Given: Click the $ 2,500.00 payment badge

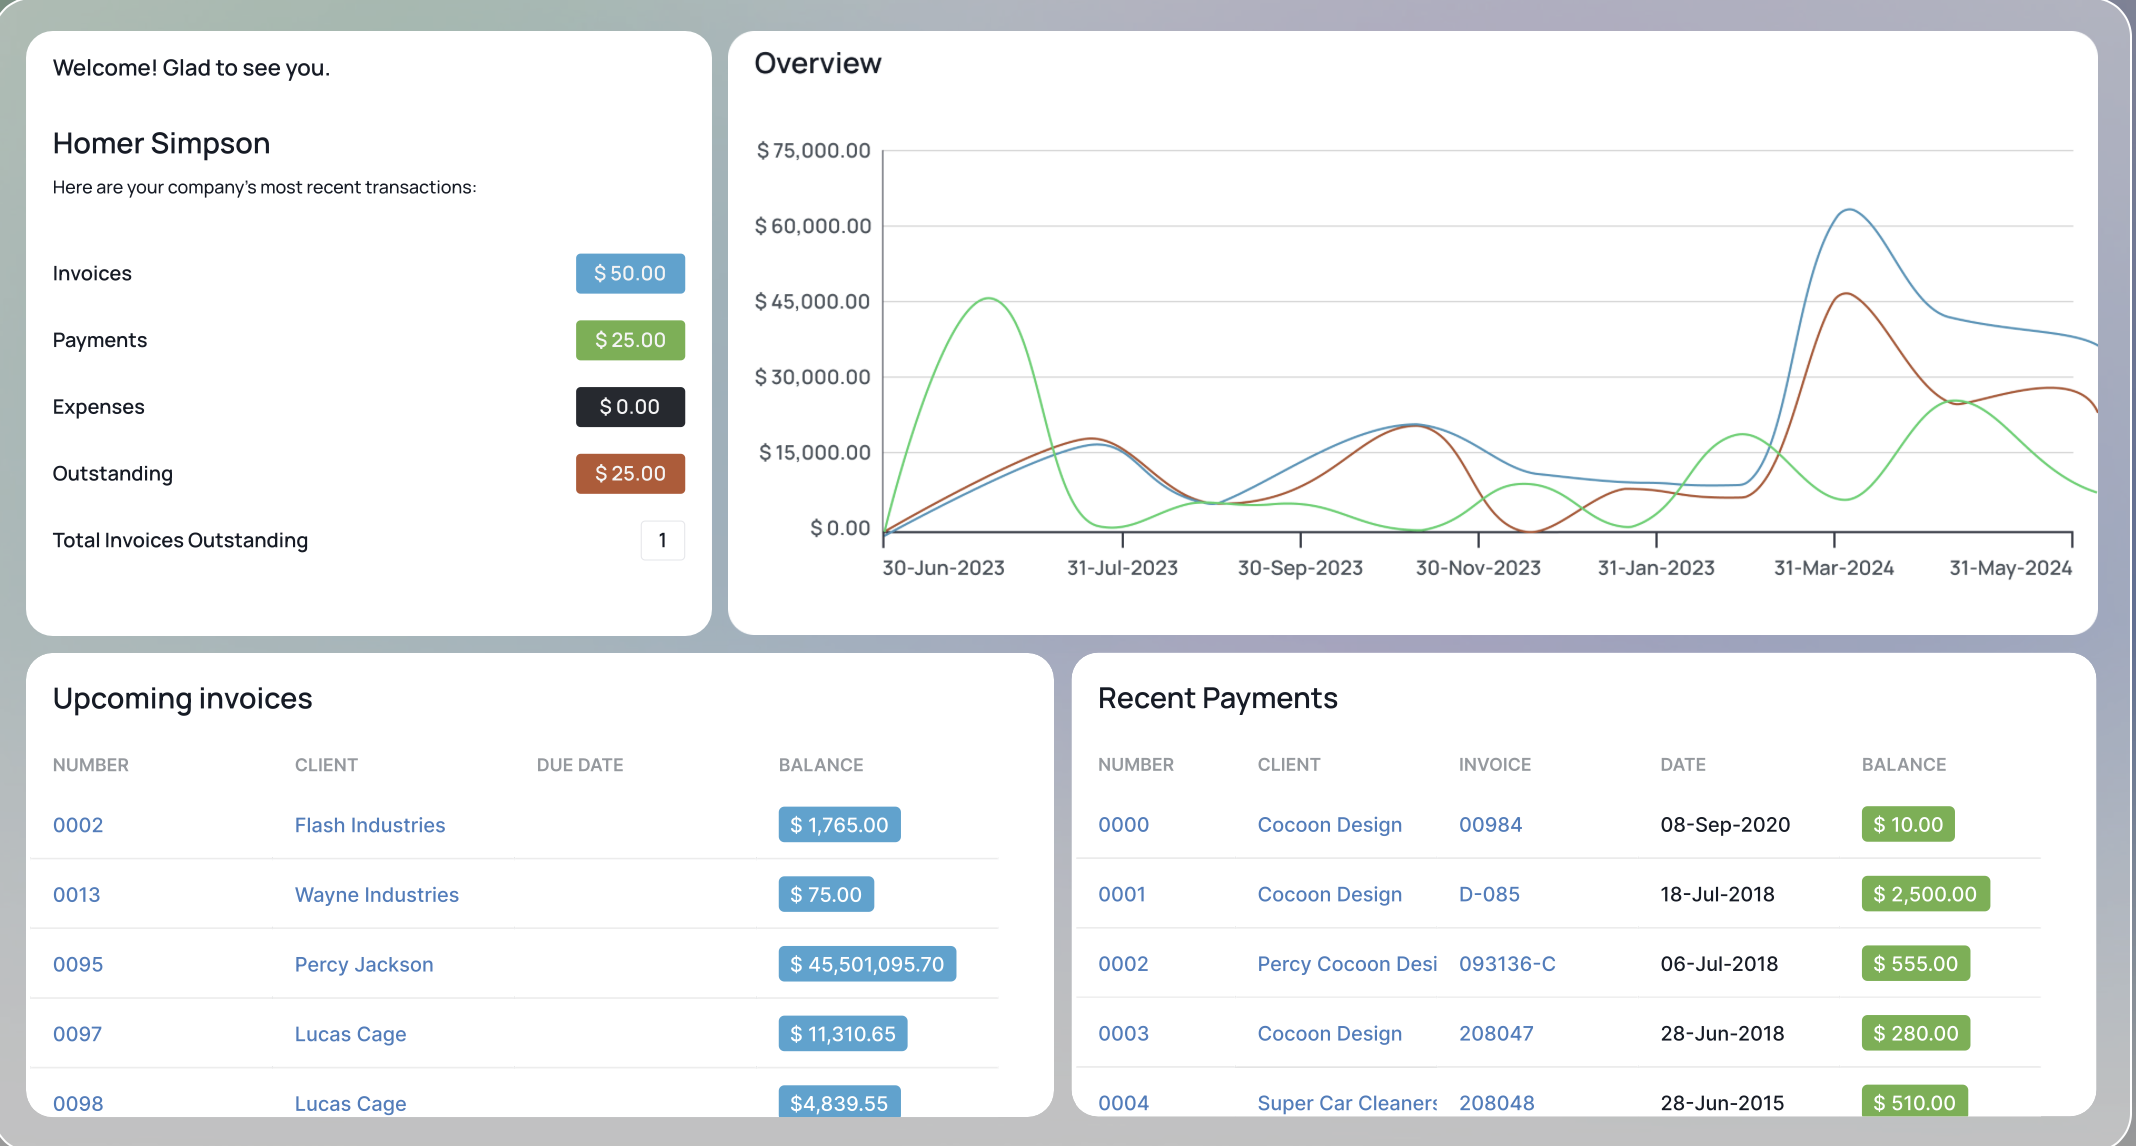Looking at the screenshot, I should (1924, 894).
